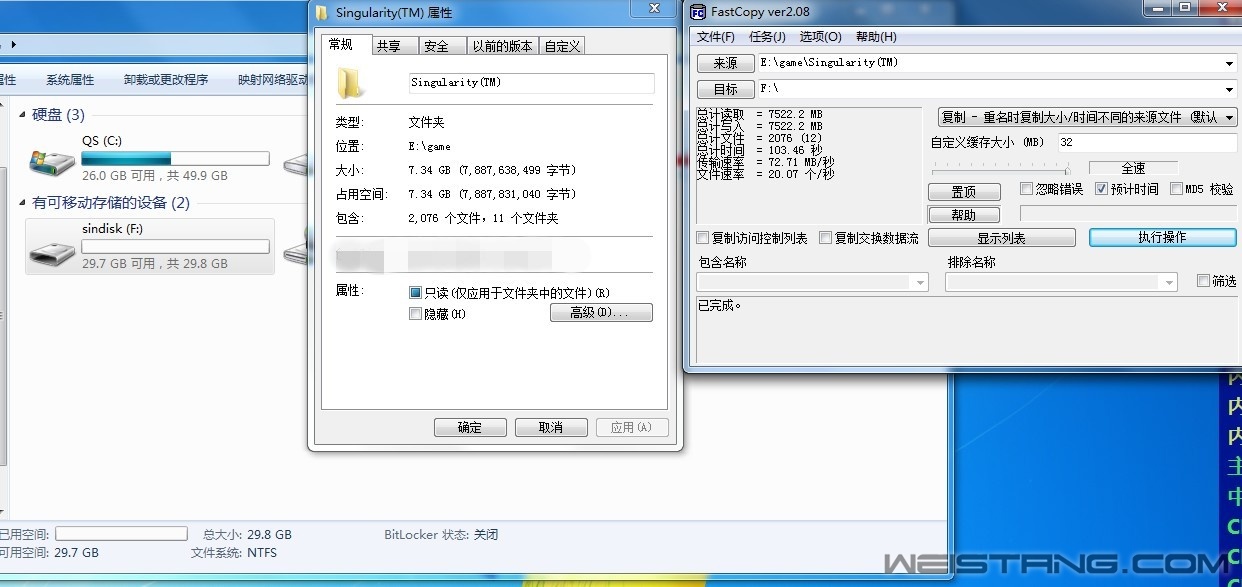Collapse the 硬盘 (3) section

tap(22, 115)
